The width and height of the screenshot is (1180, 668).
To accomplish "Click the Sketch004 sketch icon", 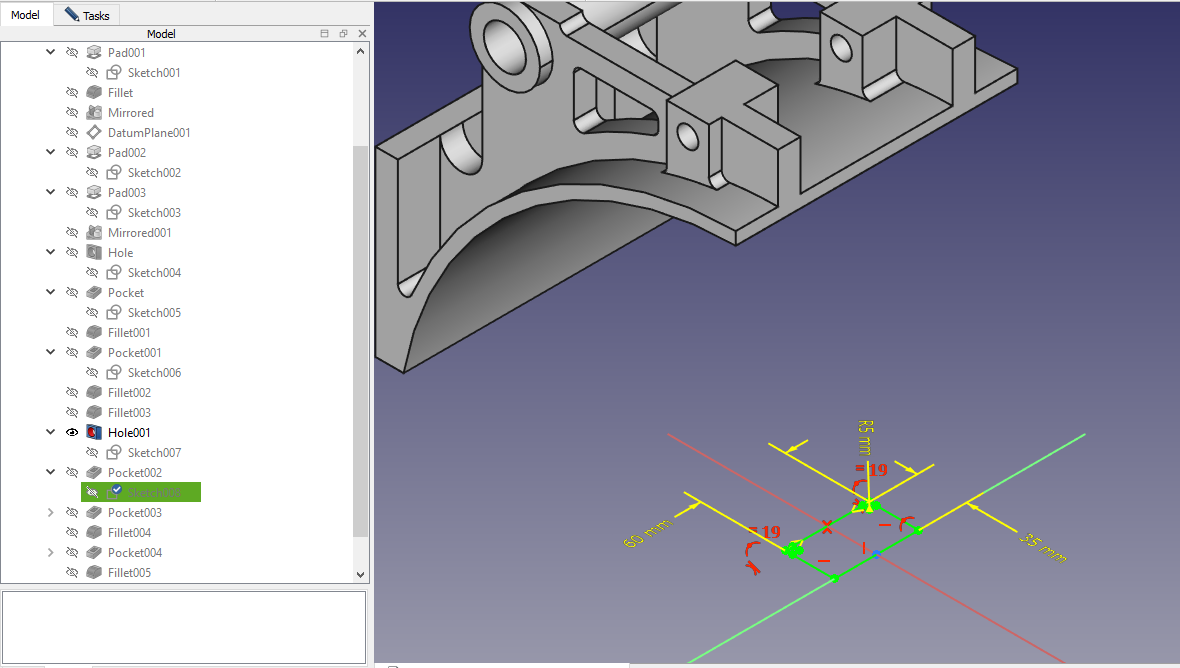I will [114, 273].
